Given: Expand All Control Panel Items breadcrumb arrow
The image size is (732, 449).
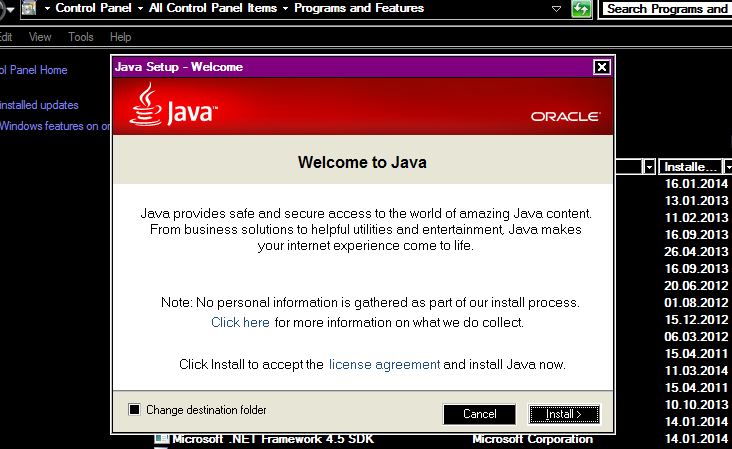Looking at the screenshot, I should (285, 9).
